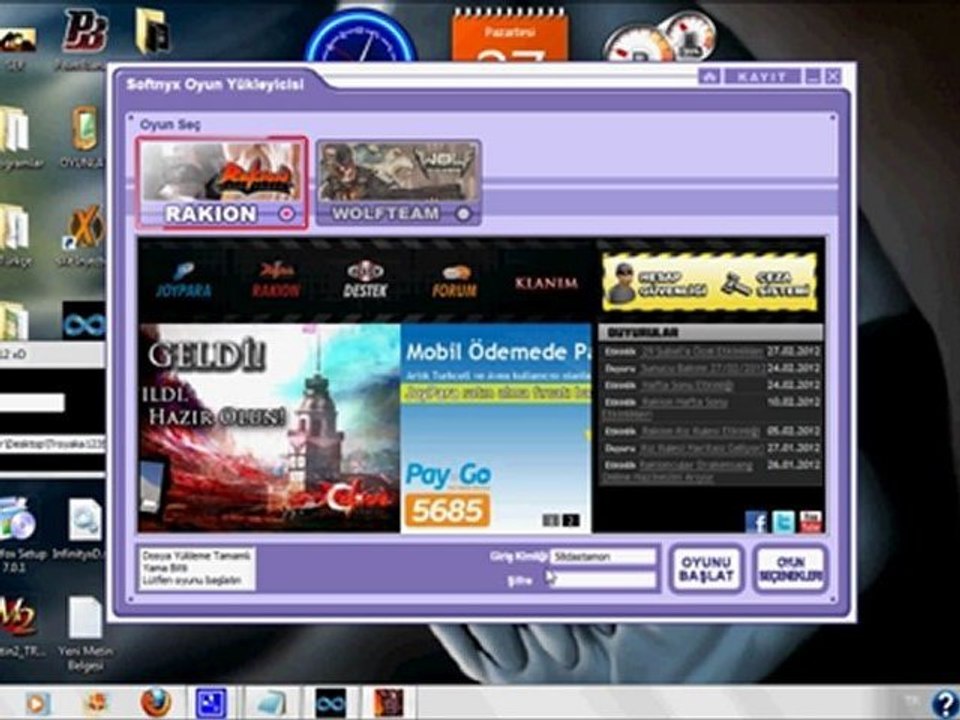Click the media player taskbar icon
960x720 pixels.
(x=37, y=703)
